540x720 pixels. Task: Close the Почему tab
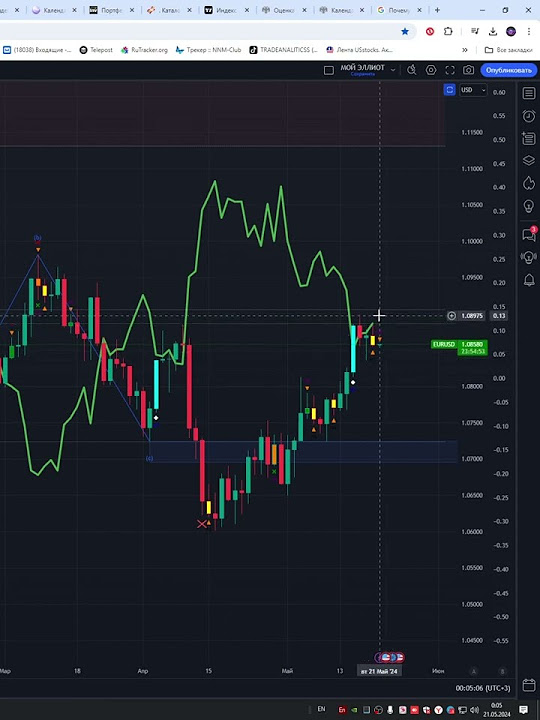[x=419, y=10]
